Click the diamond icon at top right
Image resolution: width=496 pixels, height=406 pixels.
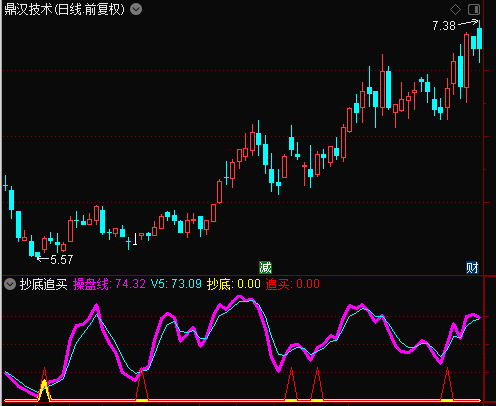point(455,9)
